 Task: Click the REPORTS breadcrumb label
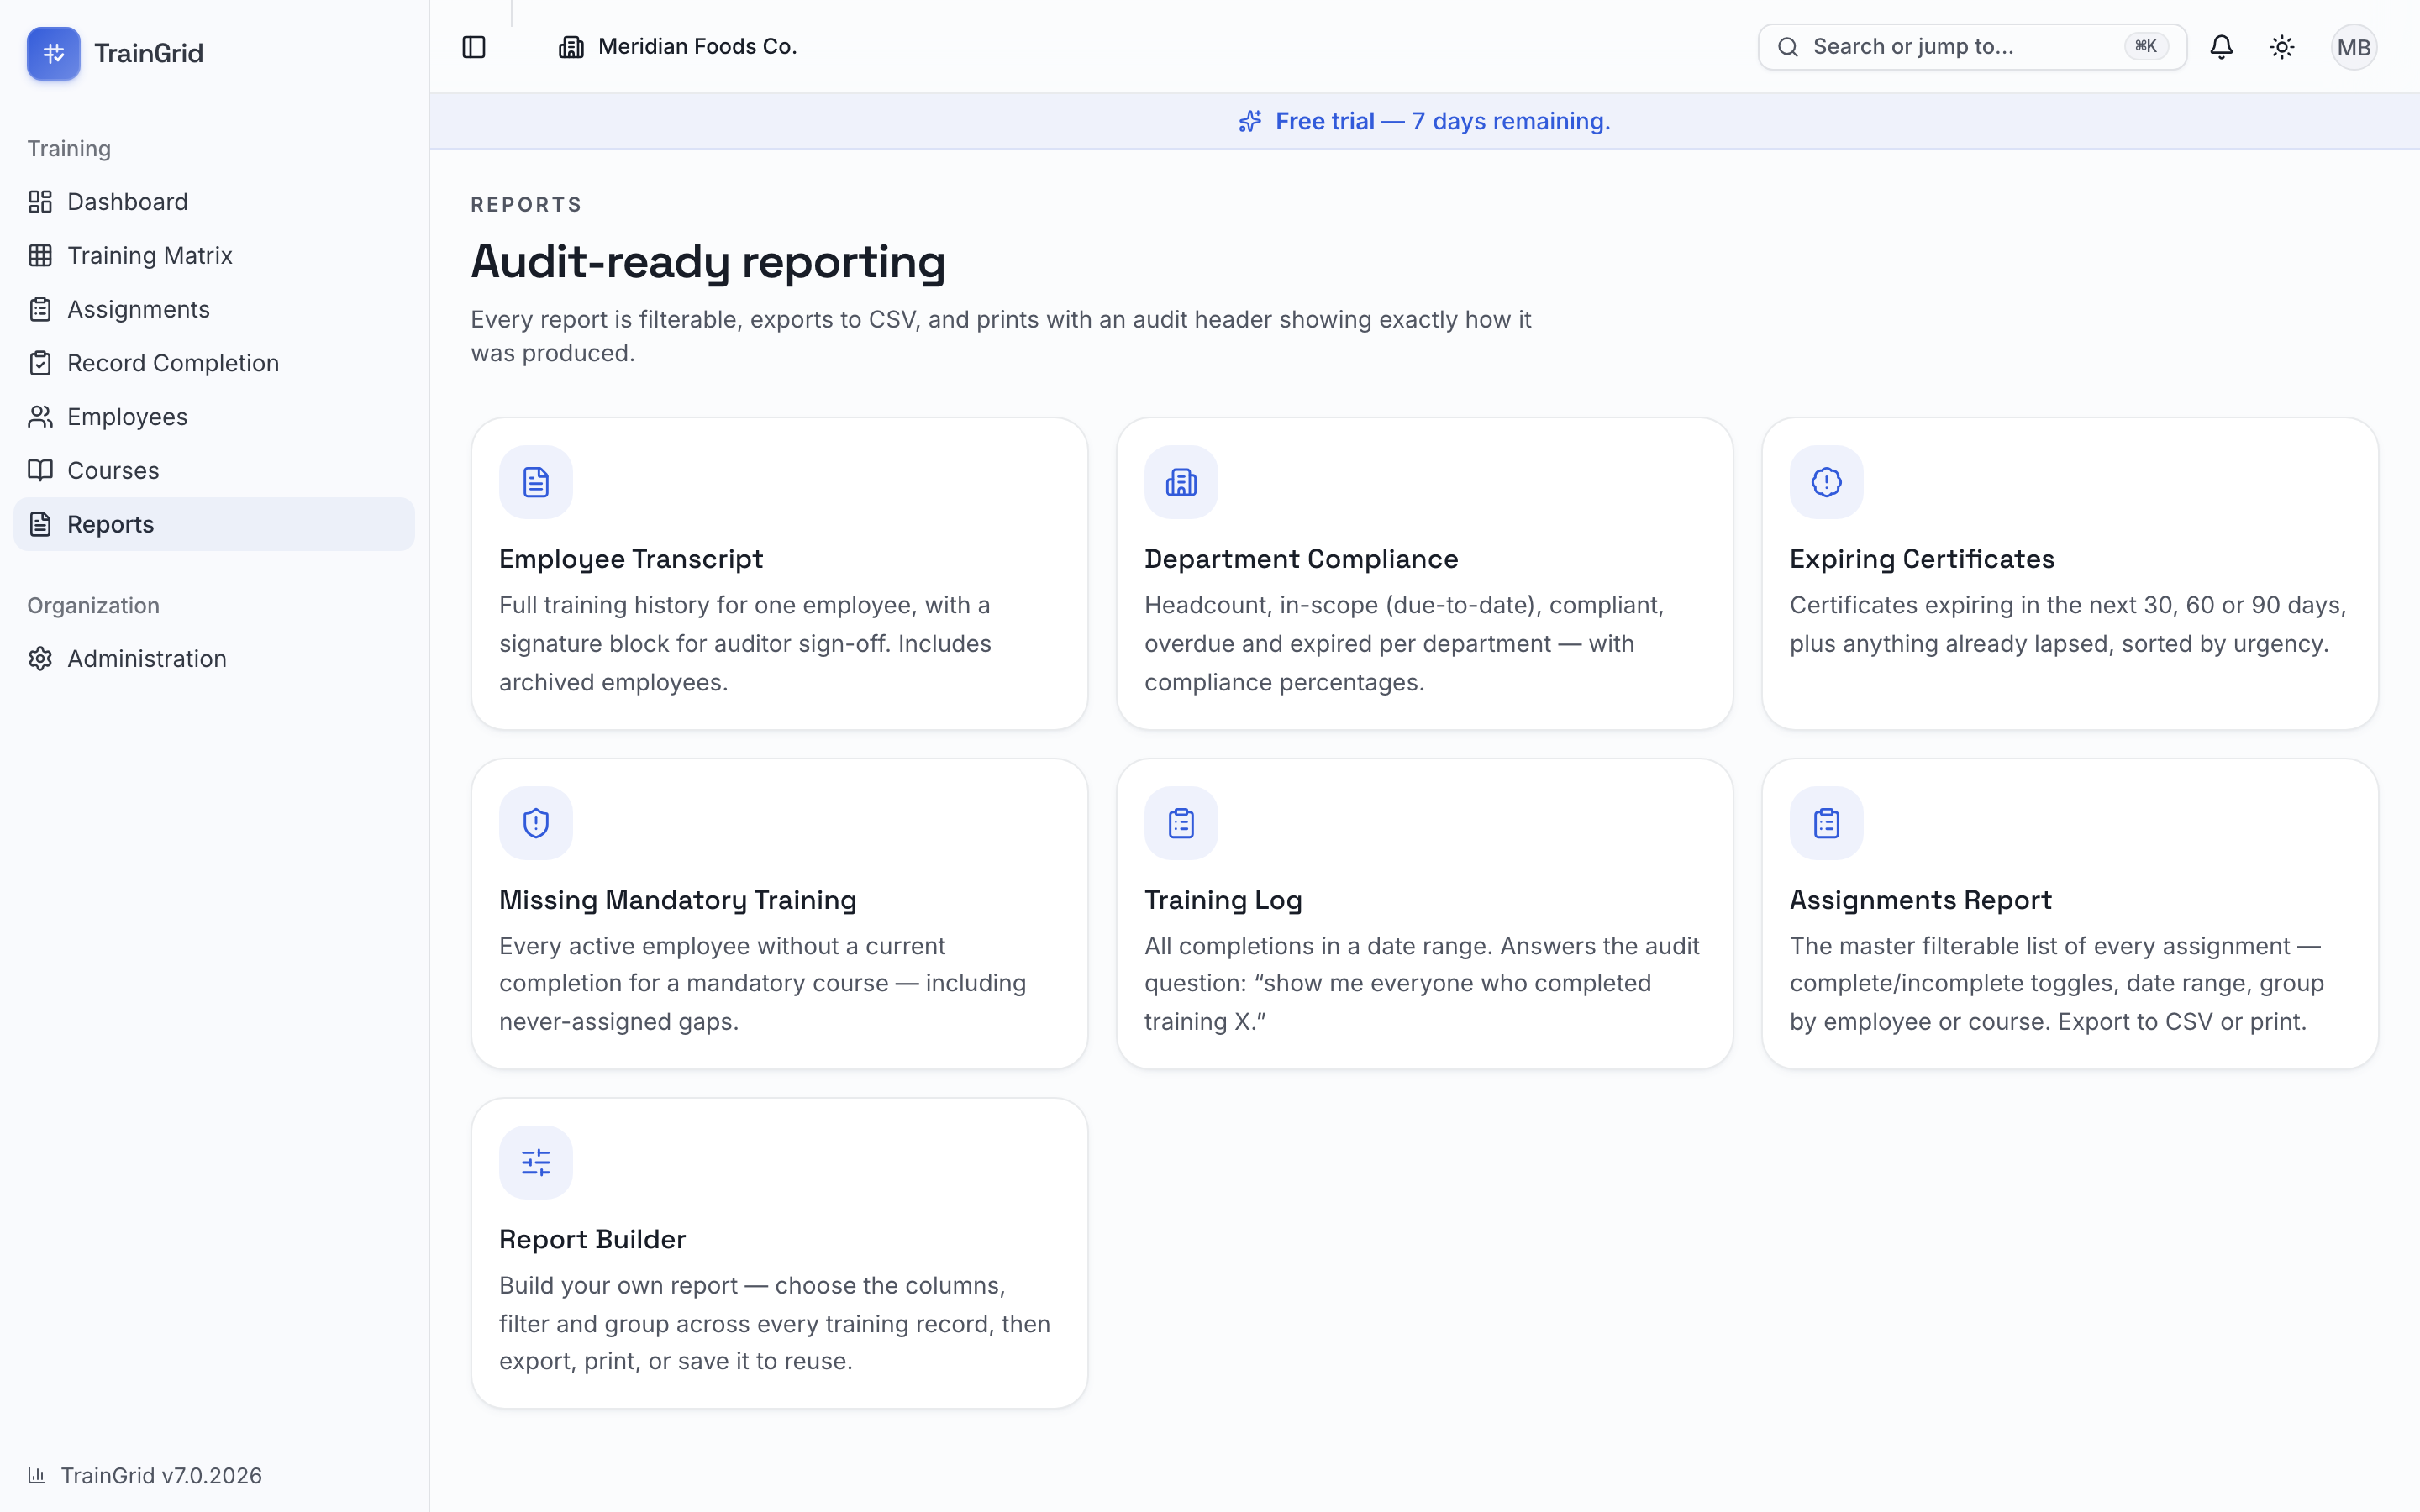coord(526,205)
